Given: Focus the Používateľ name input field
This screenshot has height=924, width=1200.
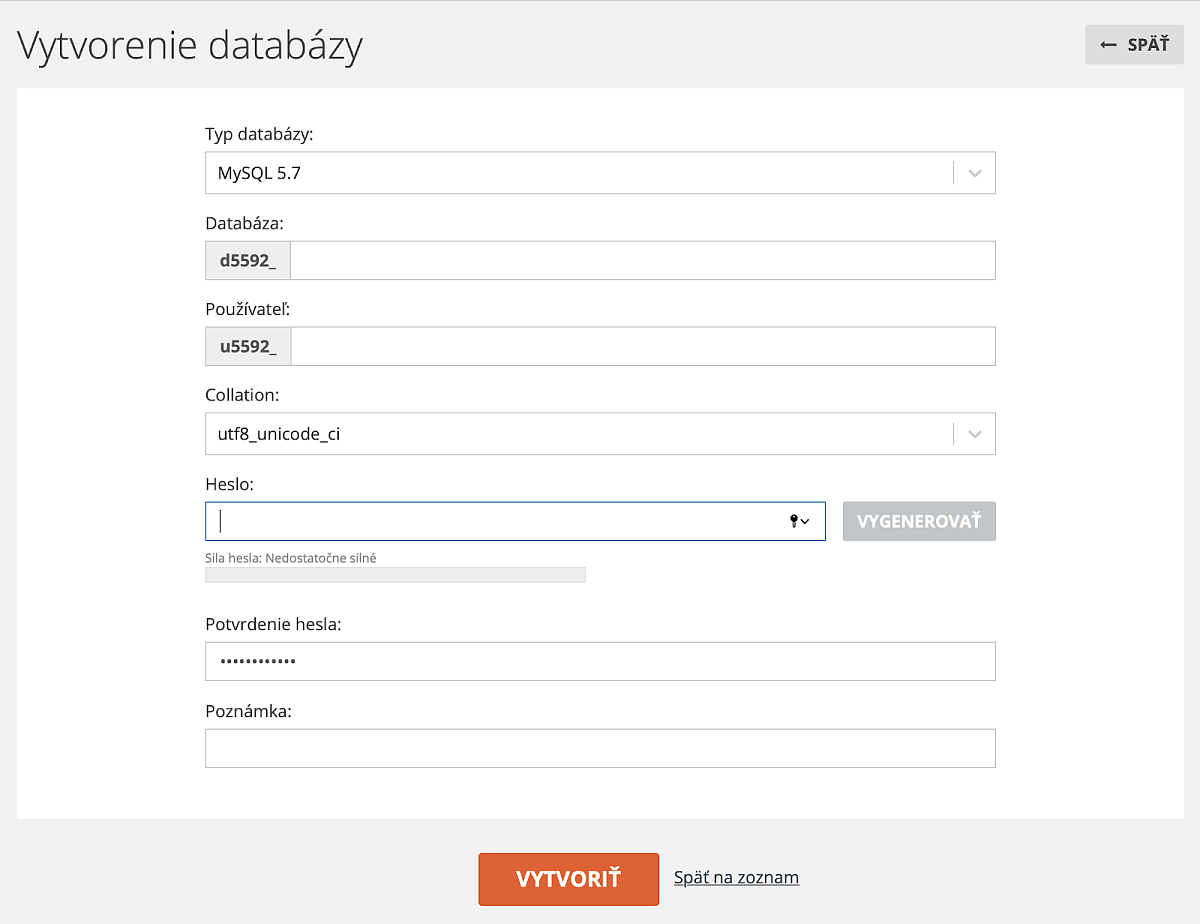Looking at the screenshot, I should (x=643, y=346).
